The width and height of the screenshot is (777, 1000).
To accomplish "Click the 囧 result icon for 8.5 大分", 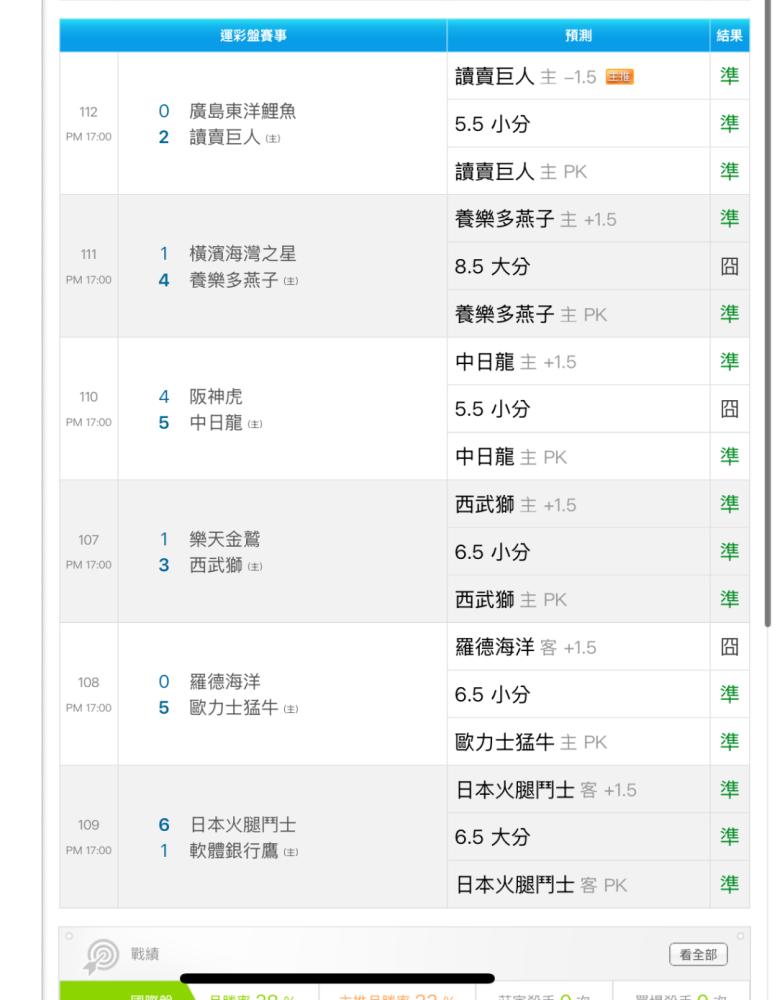I will (x=730, y=266).
